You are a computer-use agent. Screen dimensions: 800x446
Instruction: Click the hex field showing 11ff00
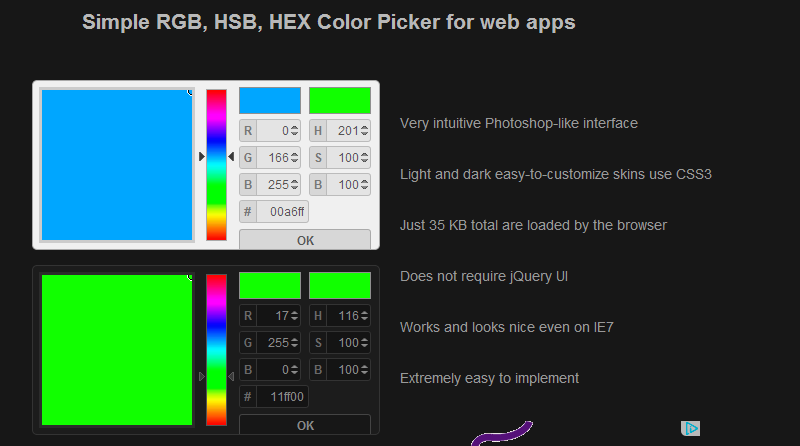[x=283, y=397]
